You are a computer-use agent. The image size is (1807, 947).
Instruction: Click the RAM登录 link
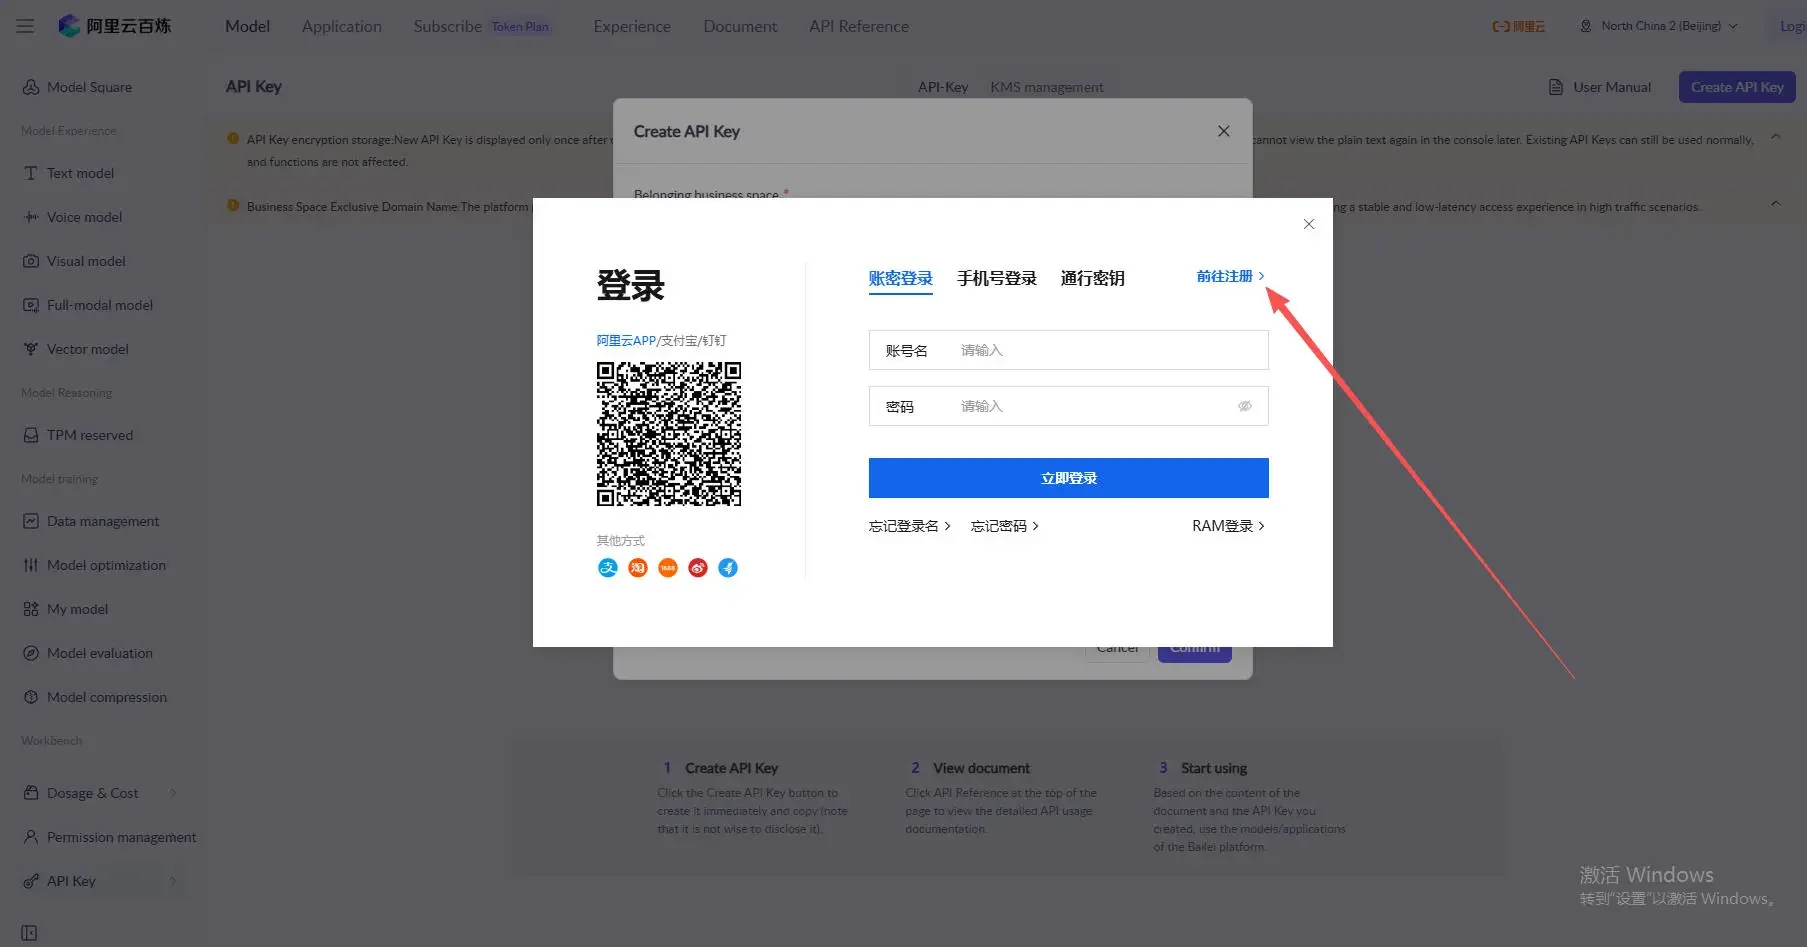[x=1228, y=526]
